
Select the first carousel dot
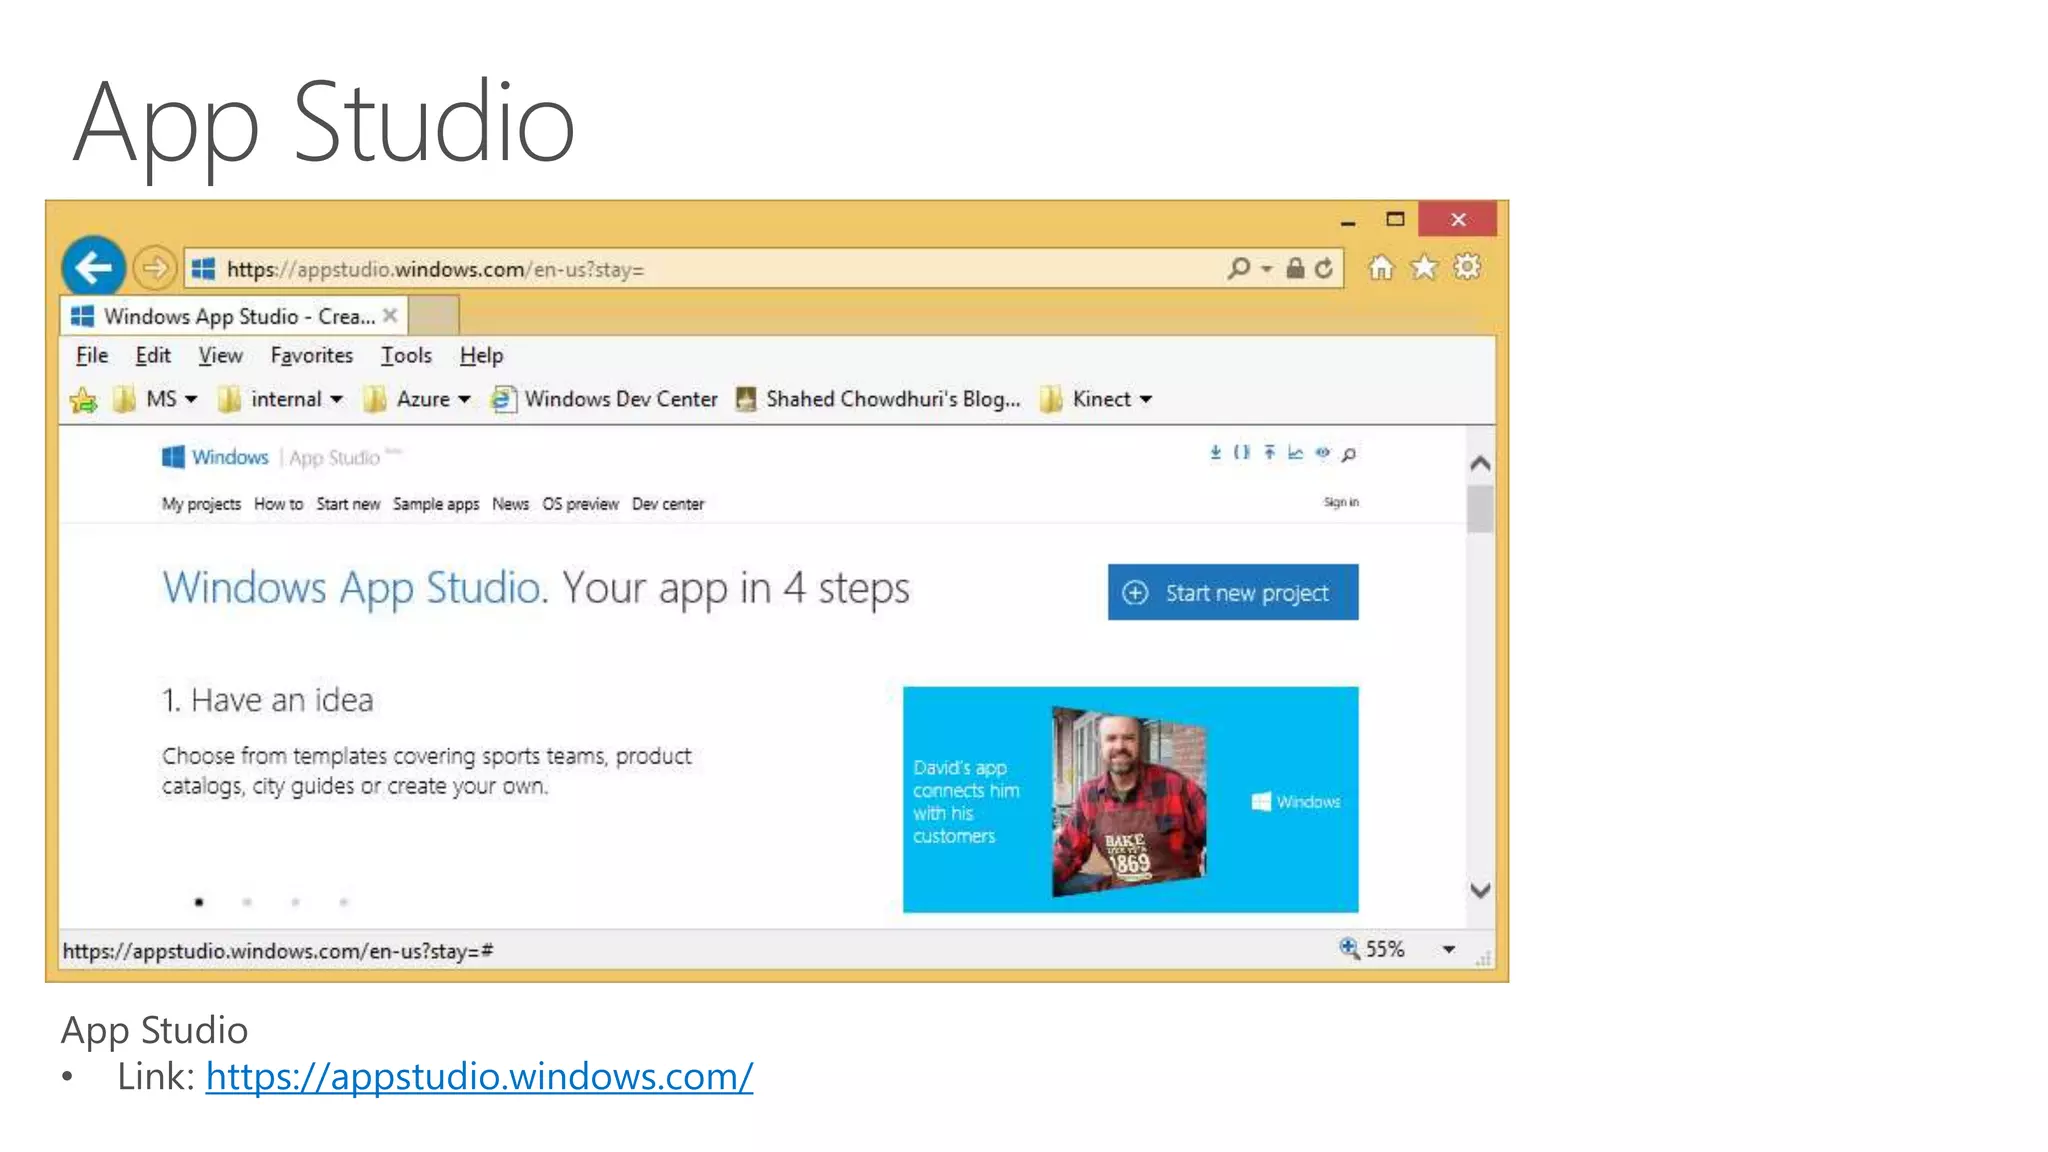point(199,902)
